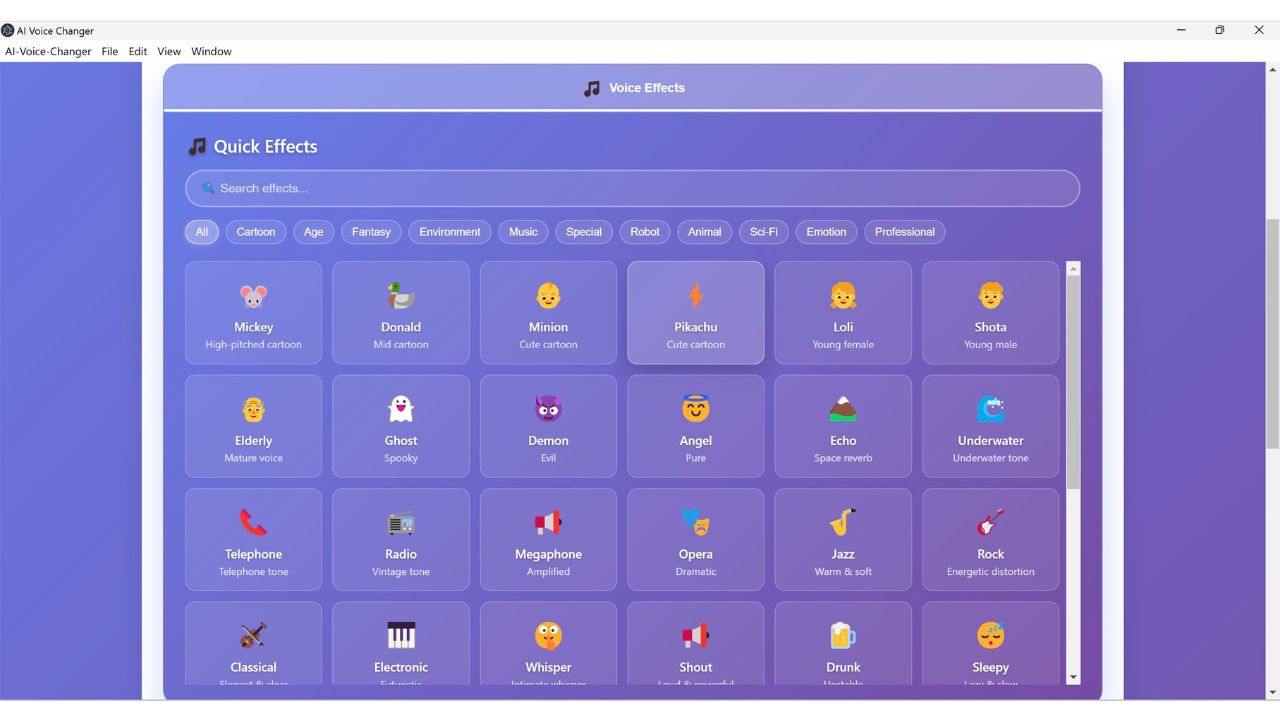Open the File menu

tap(110, 51)
